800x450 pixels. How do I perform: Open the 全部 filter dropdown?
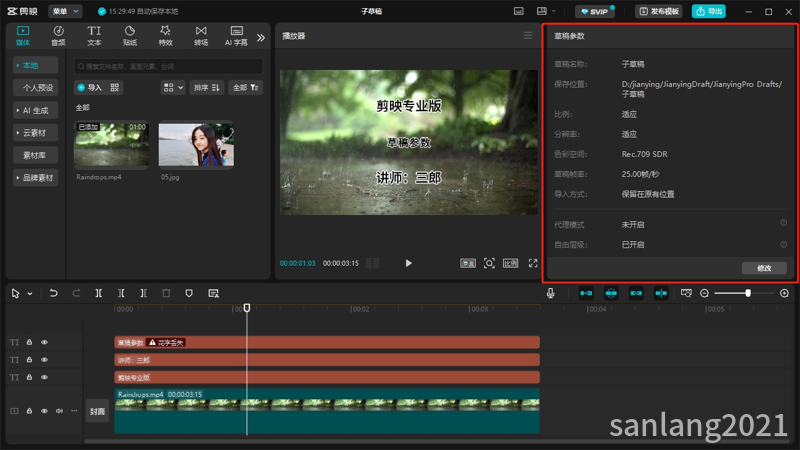pos(245,88)
